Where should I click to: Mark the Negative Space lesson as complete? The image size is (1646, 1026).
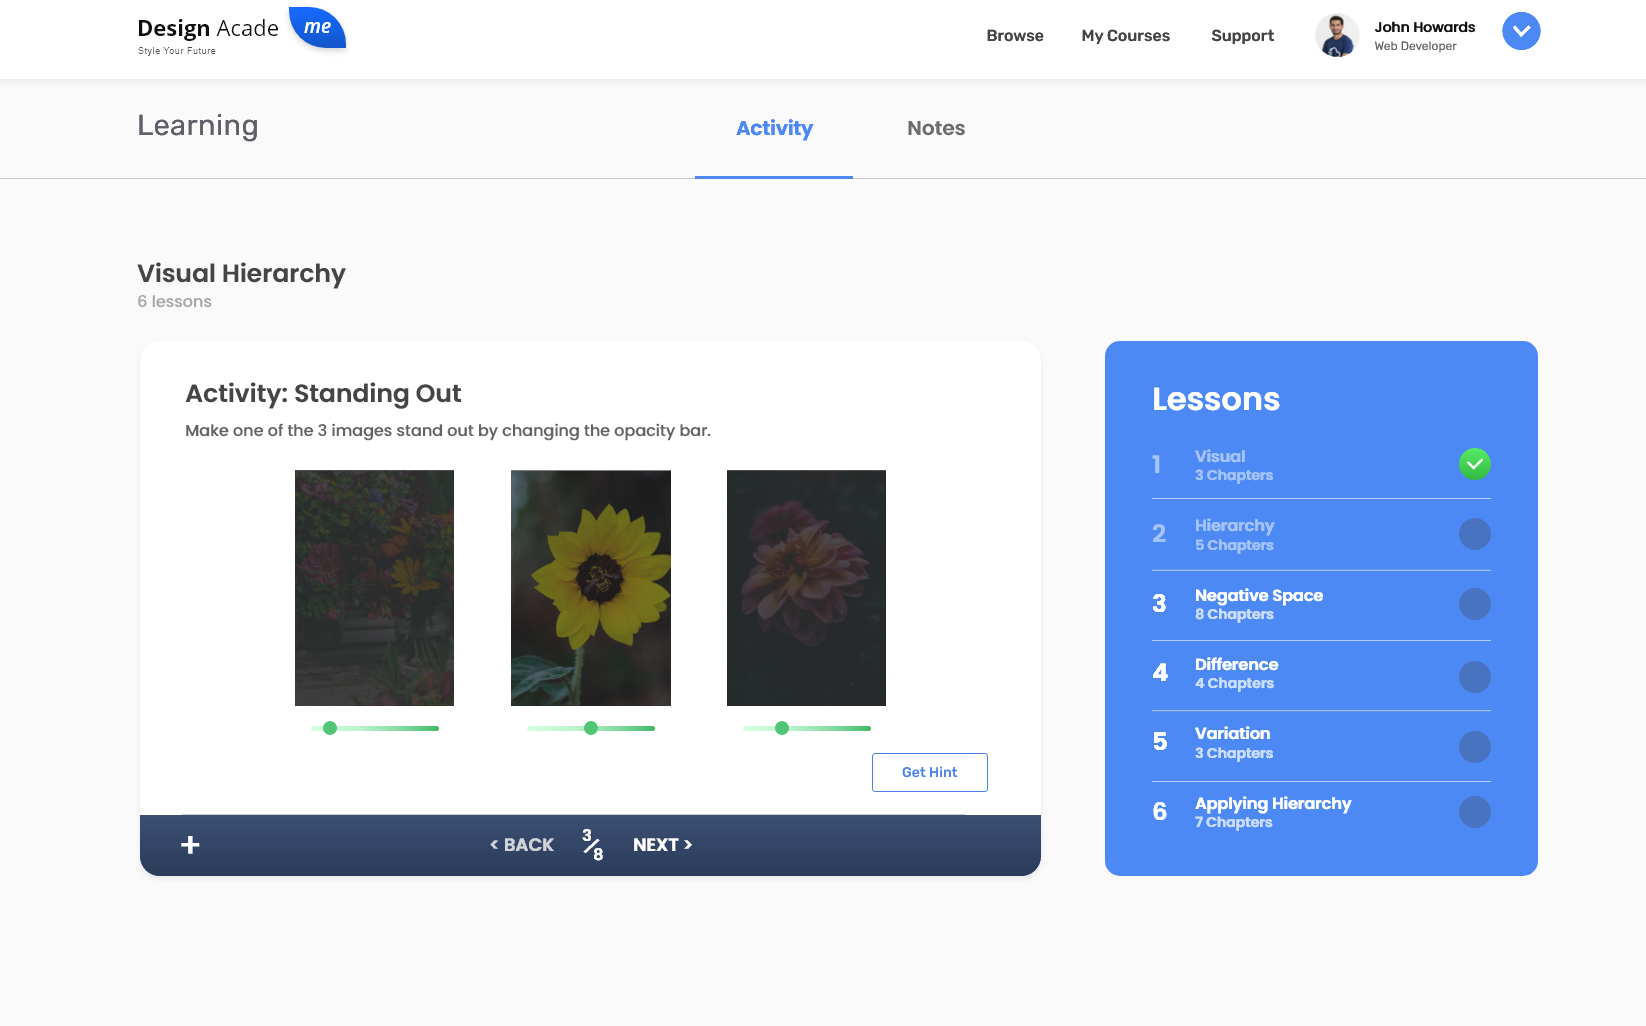pos(1474,604)
